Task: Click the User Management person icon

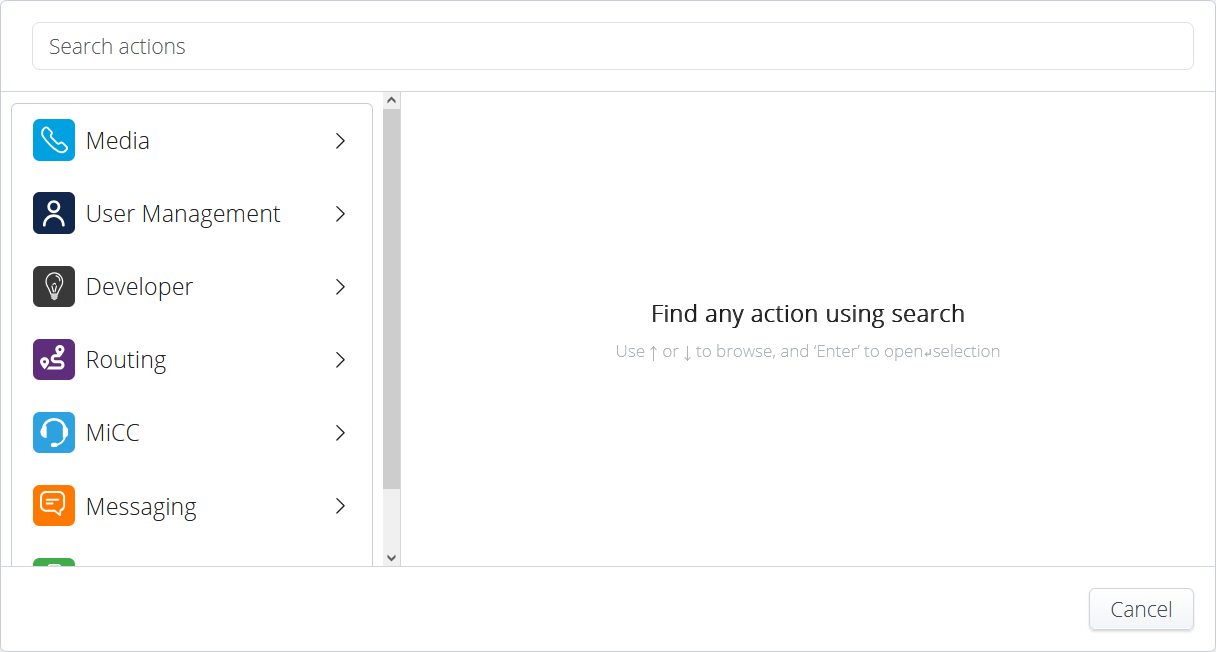Action: pyautogui.click(x=54, y=214)
